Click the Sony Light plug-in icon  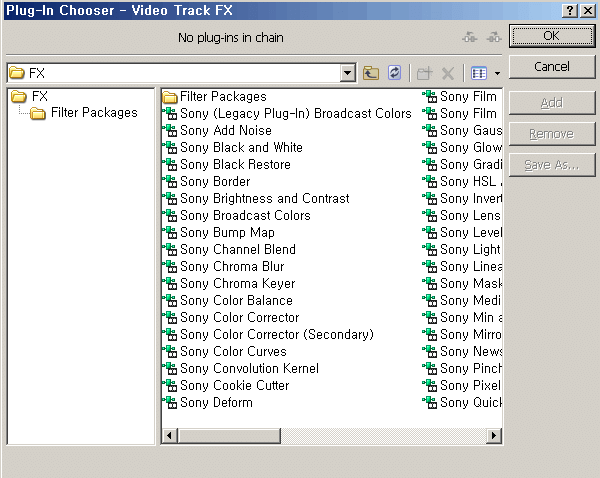tap(430, 250)
